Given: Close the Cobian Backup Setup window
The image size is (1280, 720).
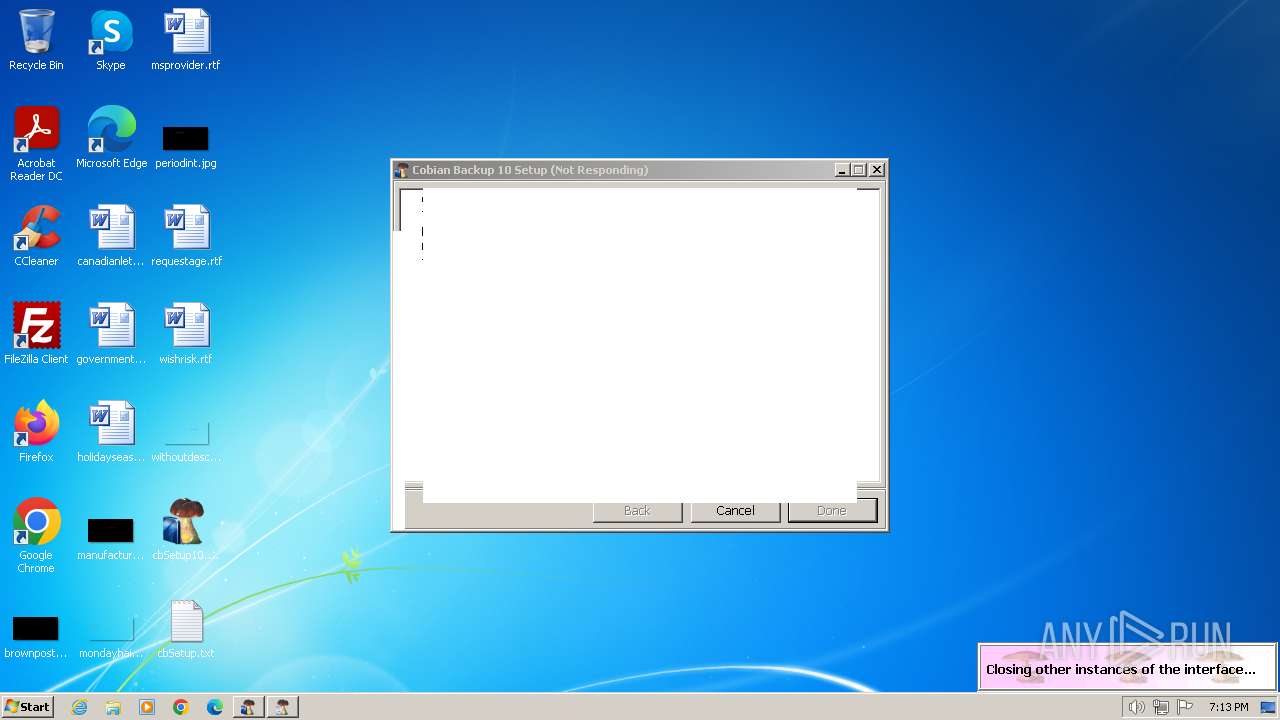Looking at the screenshot, I should point(876,170).
